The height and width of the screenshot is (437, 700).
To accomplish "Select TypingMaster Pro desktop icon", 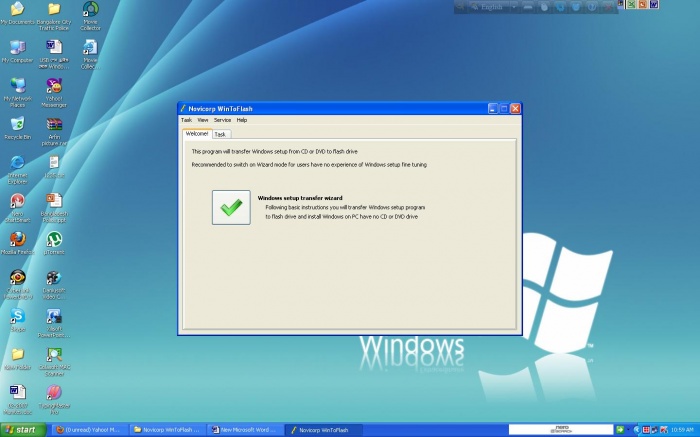I will (54, 400).
